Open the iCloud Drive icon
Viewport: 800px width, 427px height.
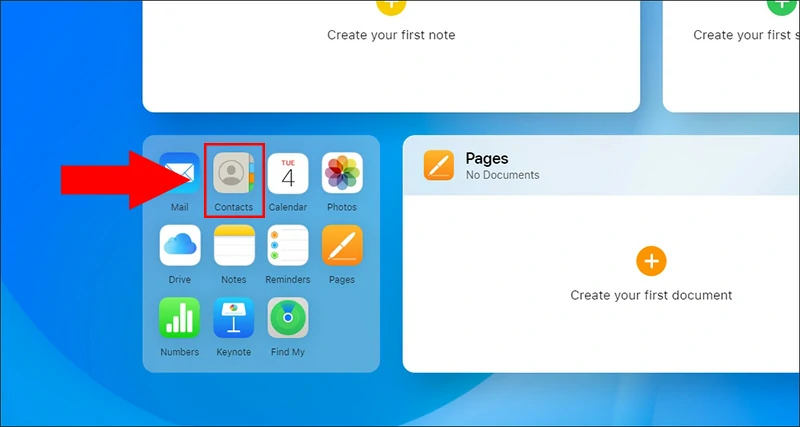click(180, 245)
